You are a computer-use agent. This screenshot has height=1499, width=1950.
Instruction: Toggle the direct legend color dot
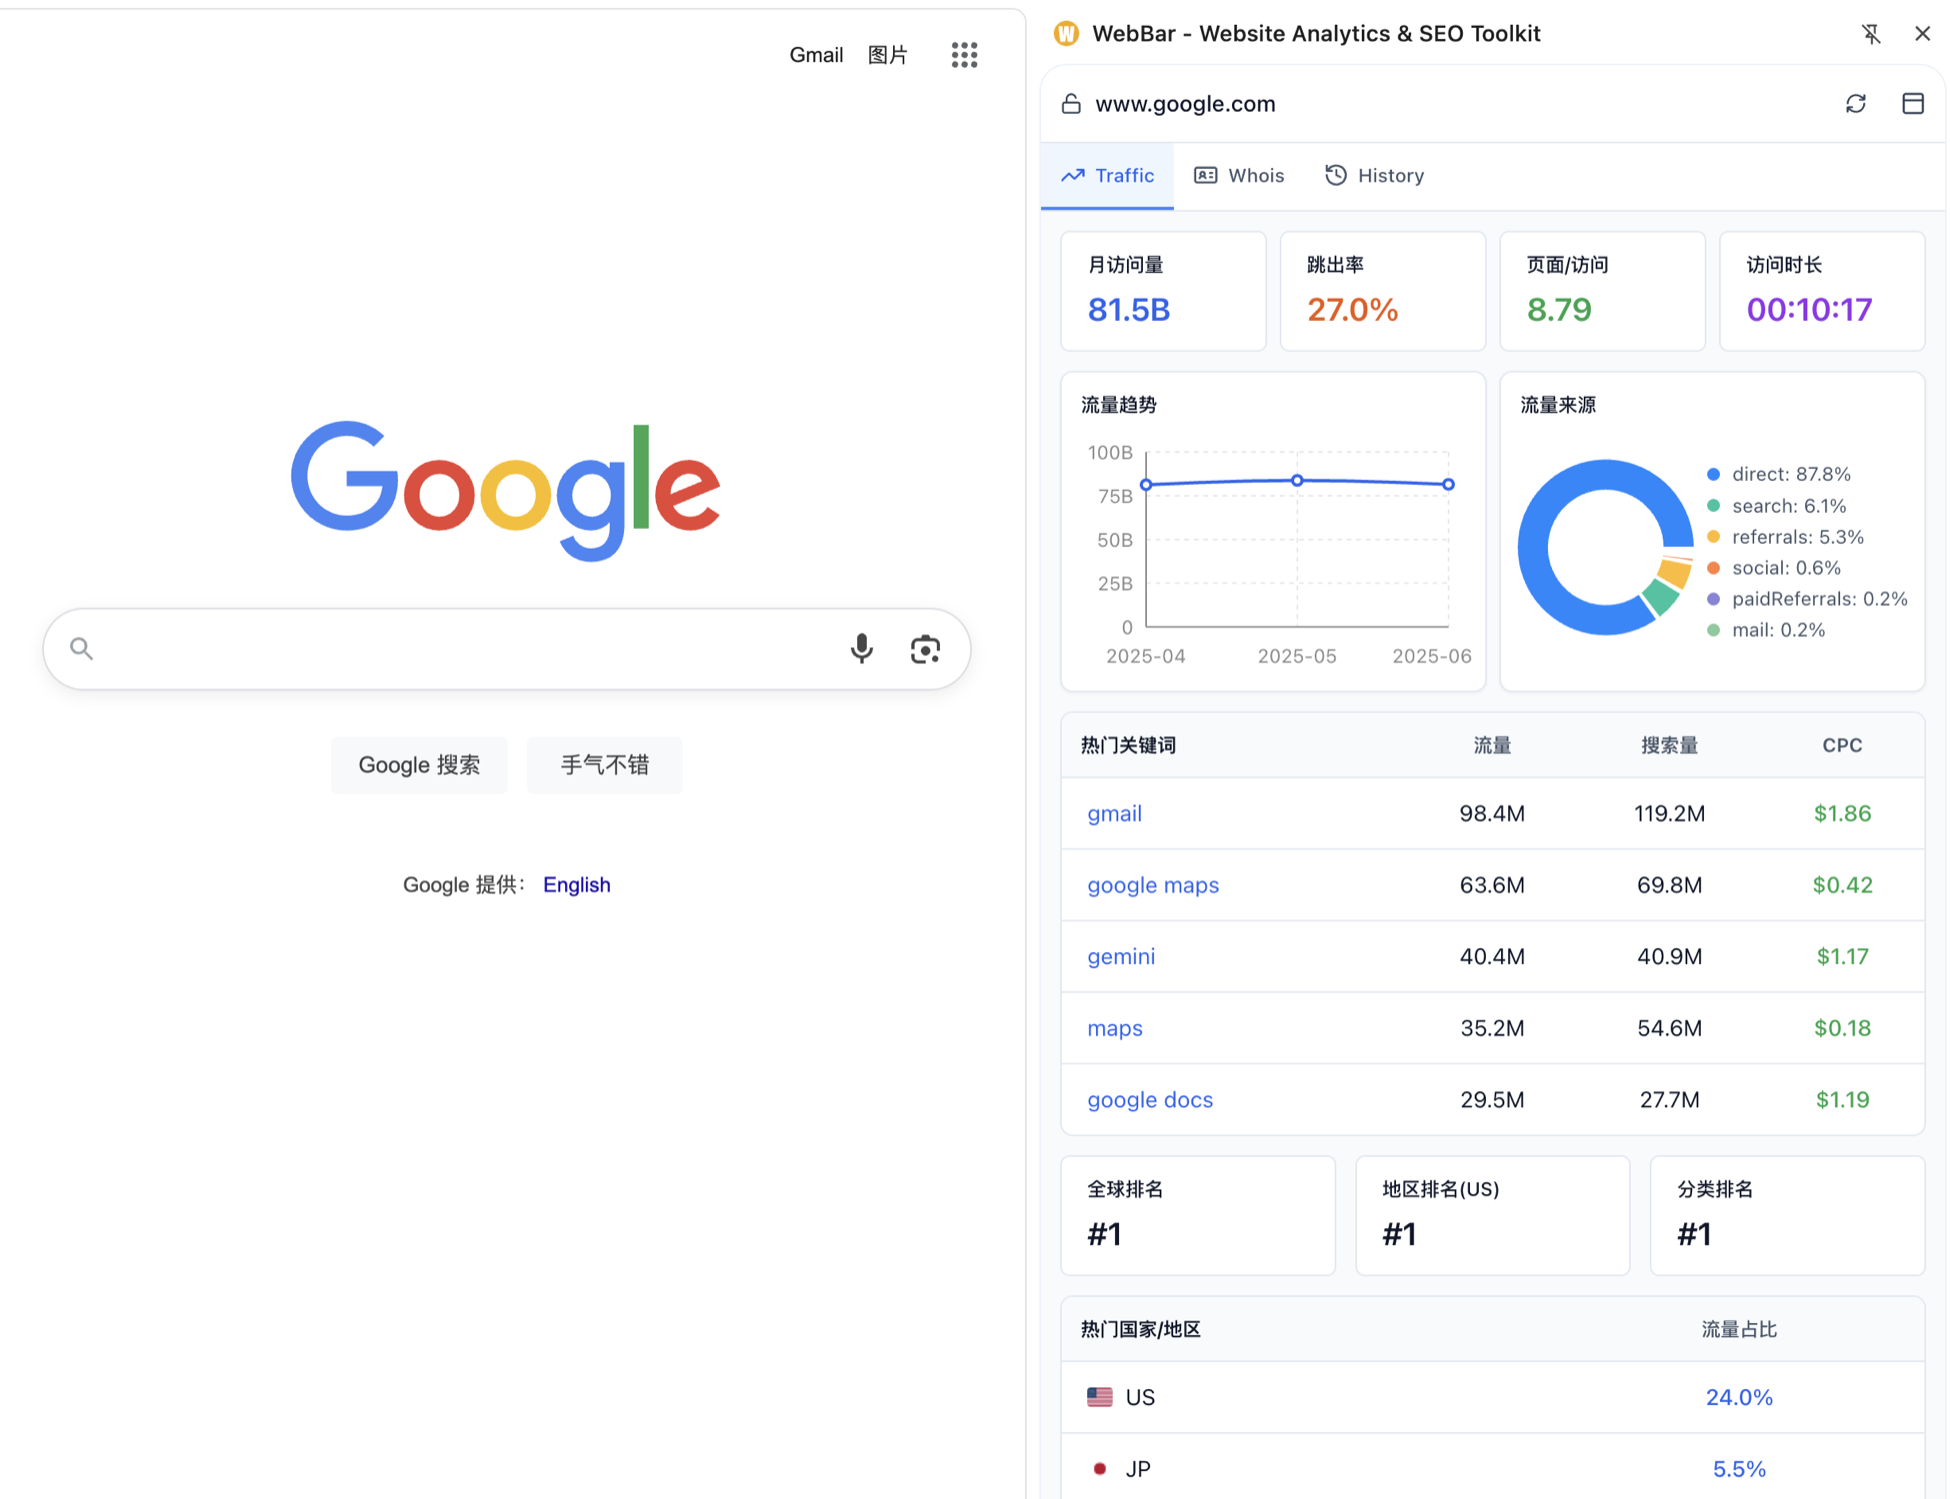[1713, 475]
